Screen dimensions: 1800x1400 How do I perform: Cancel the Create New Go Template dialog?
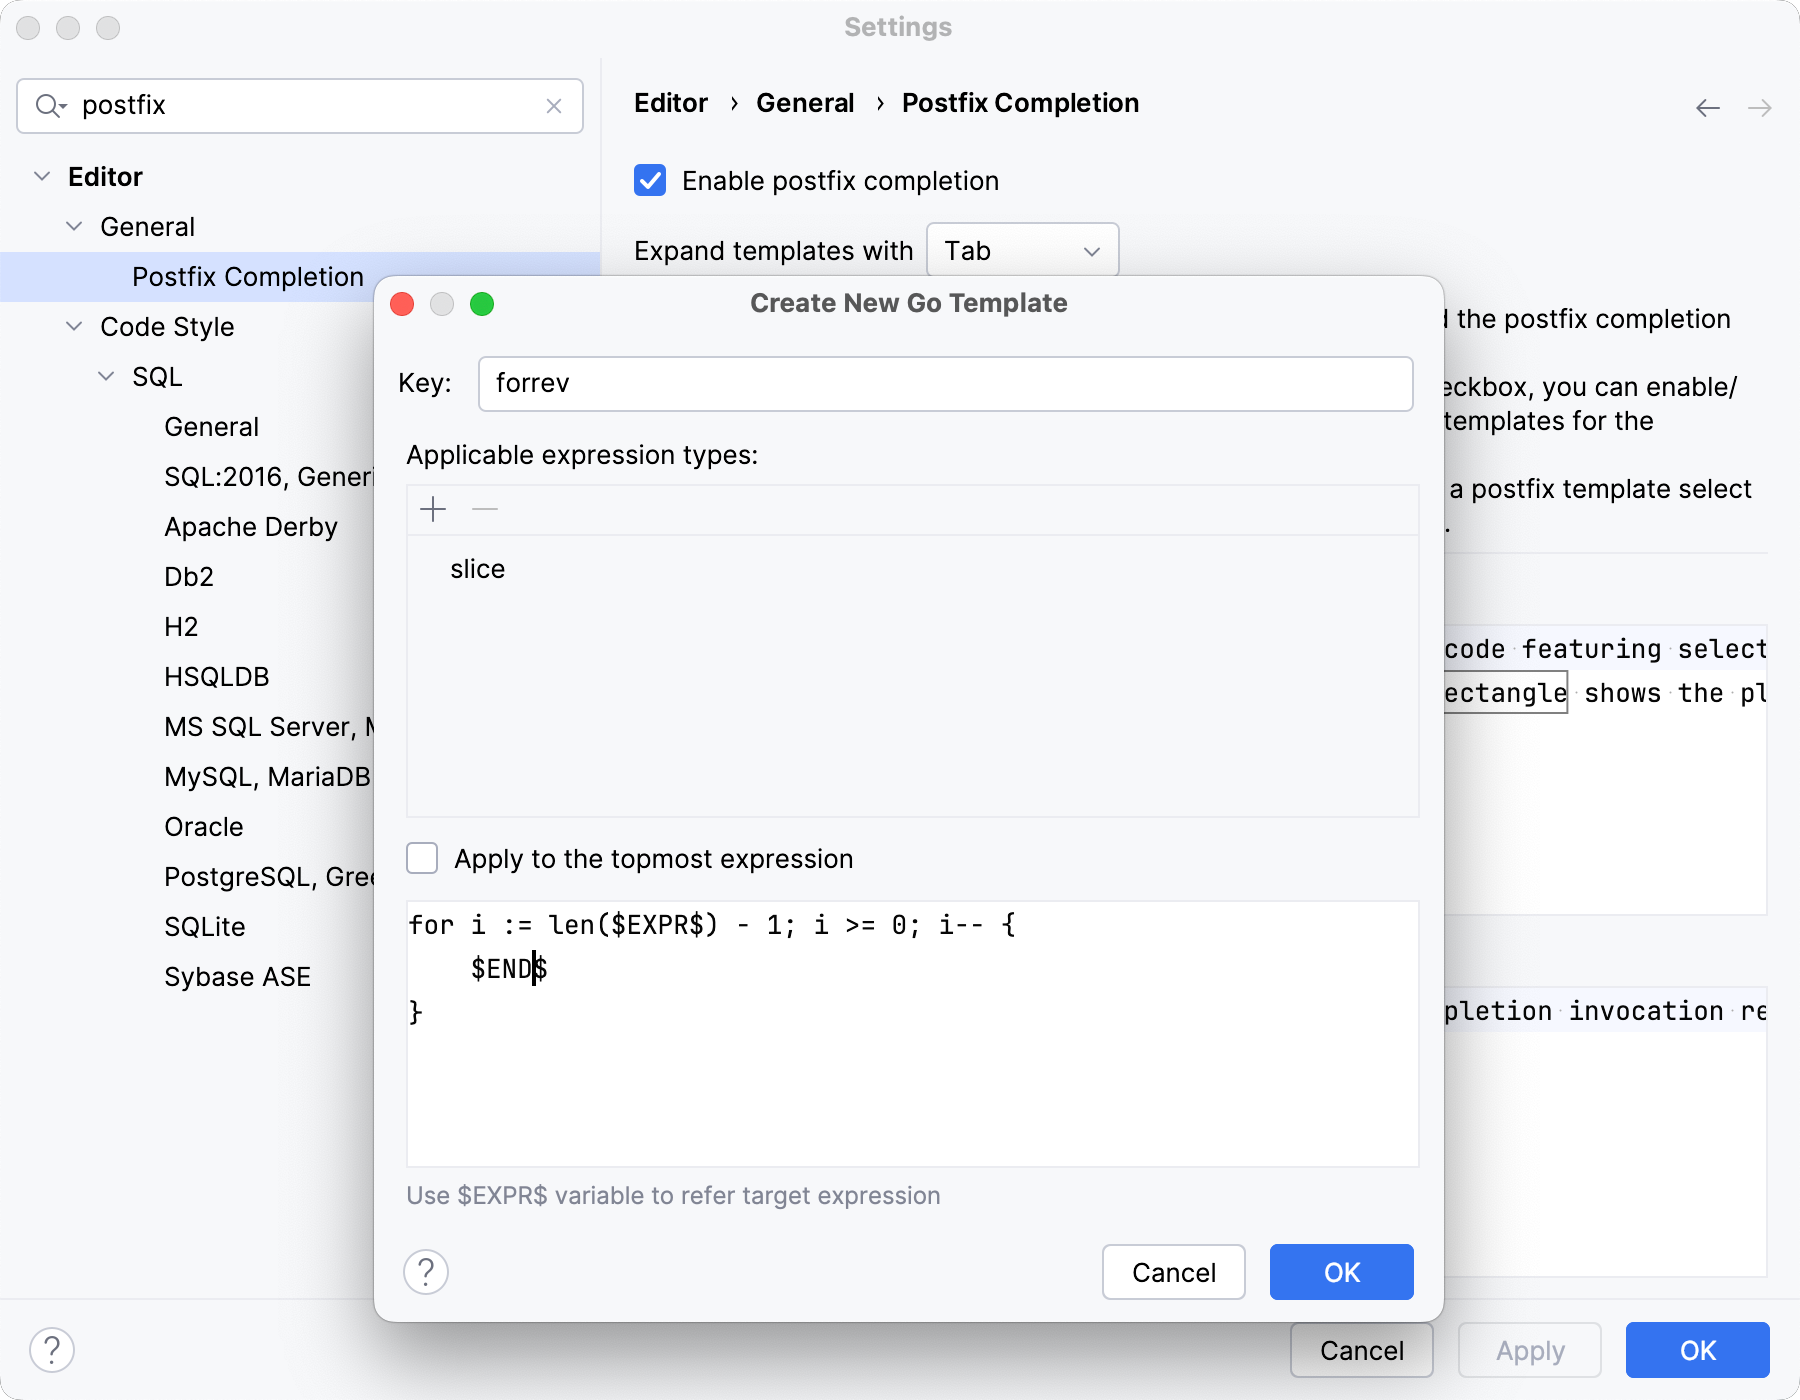pos(1173,1272)
